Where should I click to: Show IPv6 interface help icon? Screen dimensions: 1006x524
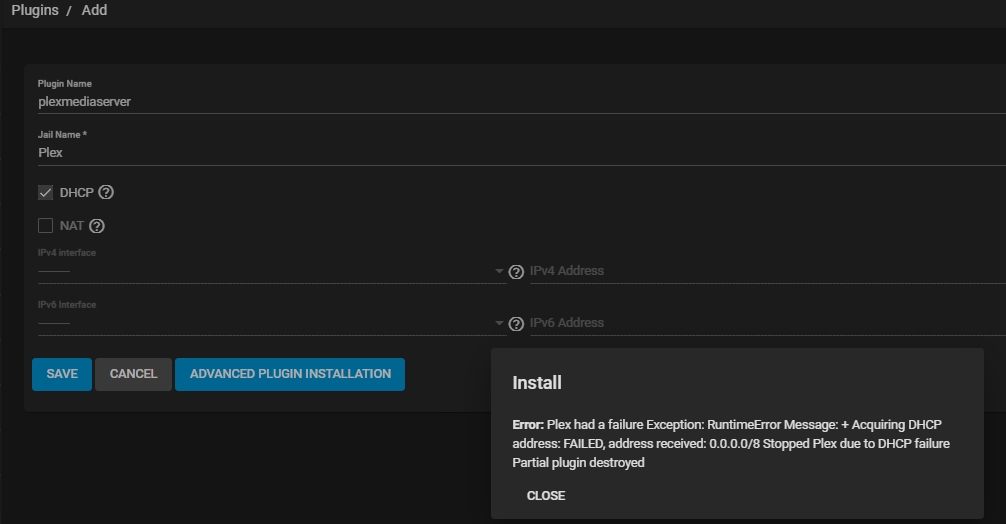coord(516,324)
